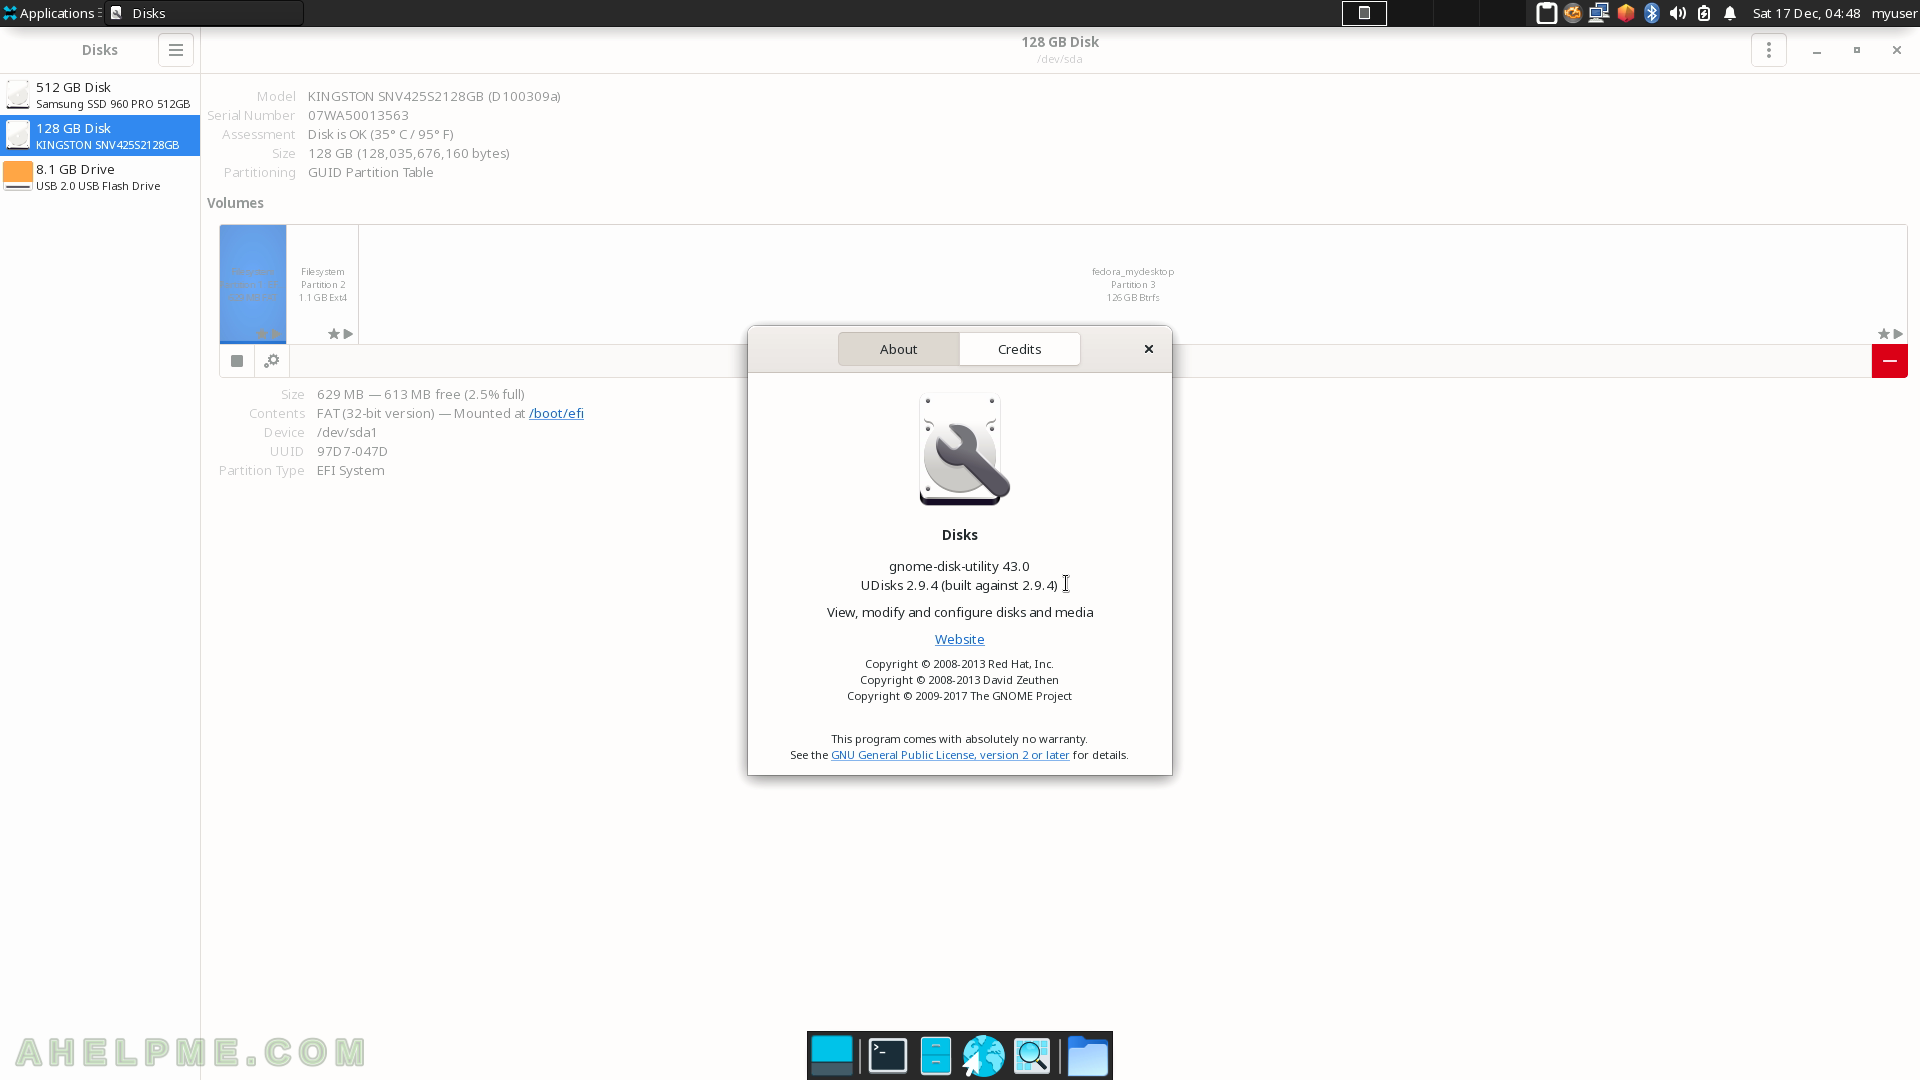Close the About Disks dialog
This screenshot has width=1920, height=1080.
point(1149,349)
